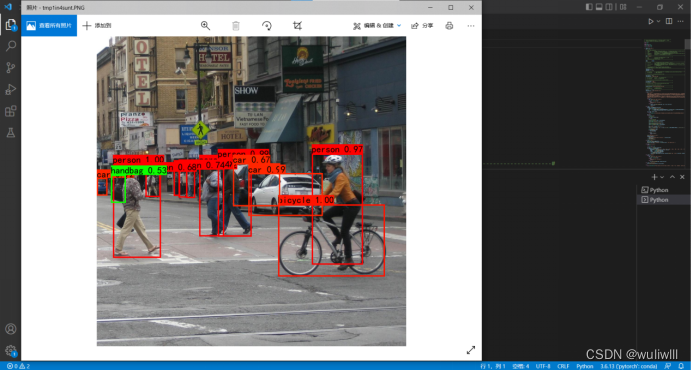Enter fullscreen with the expand arrows icon

coord(471,350)
